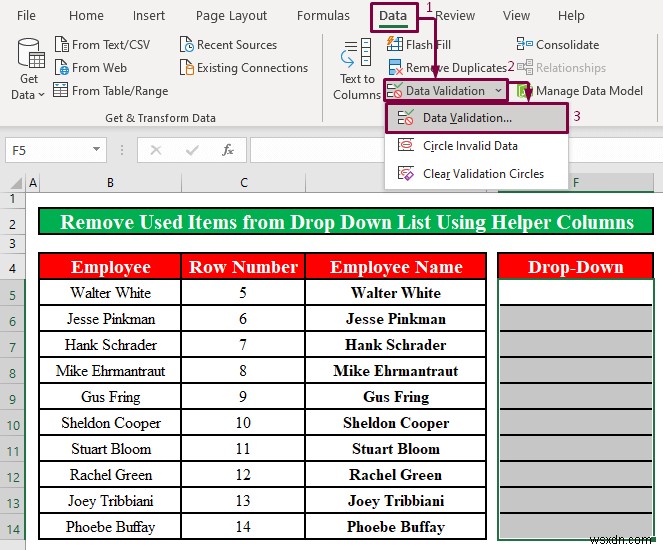
Task: Click Row Number cell with value 9
Action: point(243,397)
